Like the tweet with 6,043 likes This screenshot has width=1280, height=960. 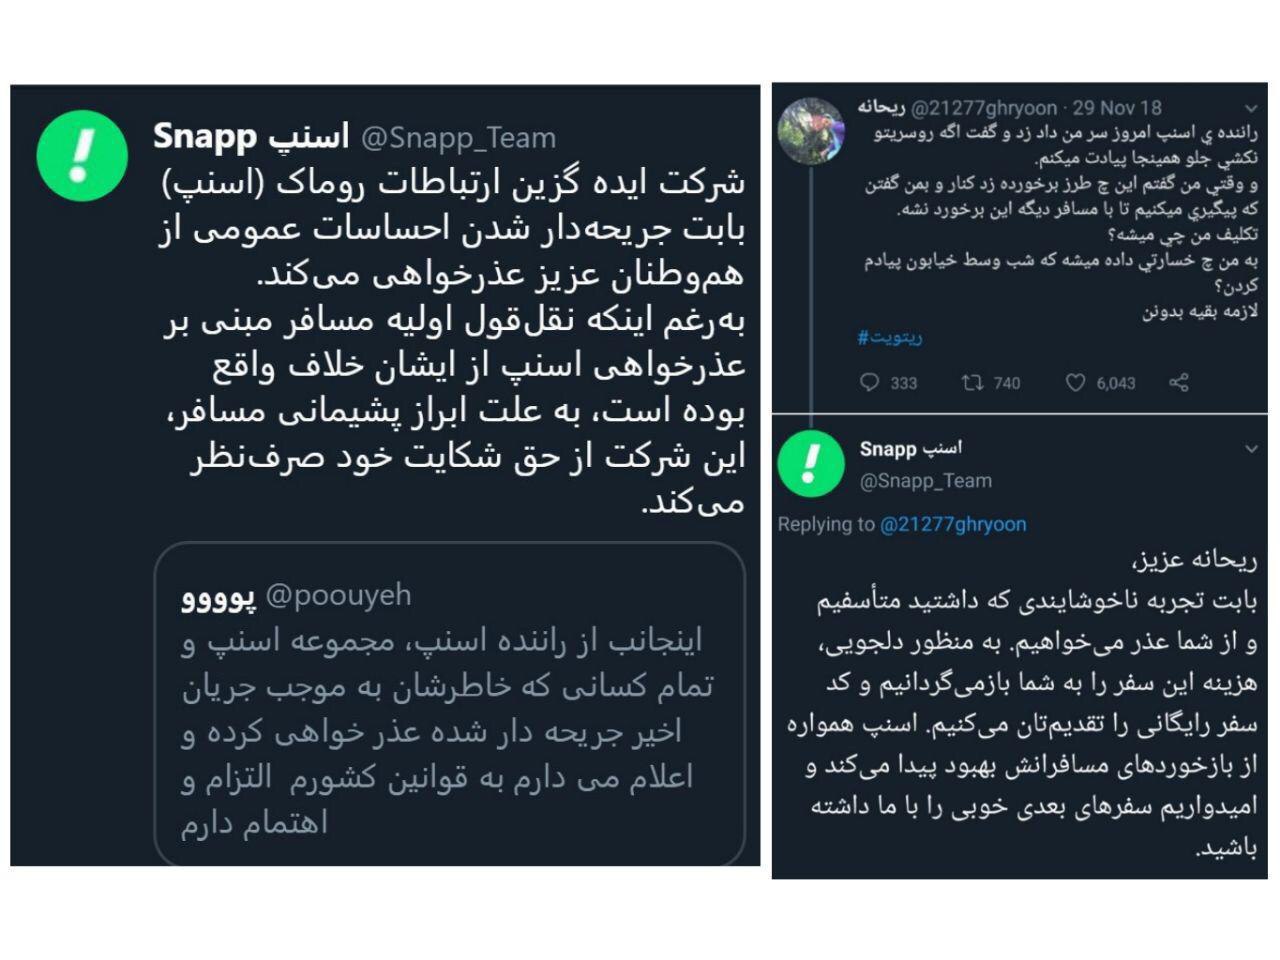coord(1075,382)
